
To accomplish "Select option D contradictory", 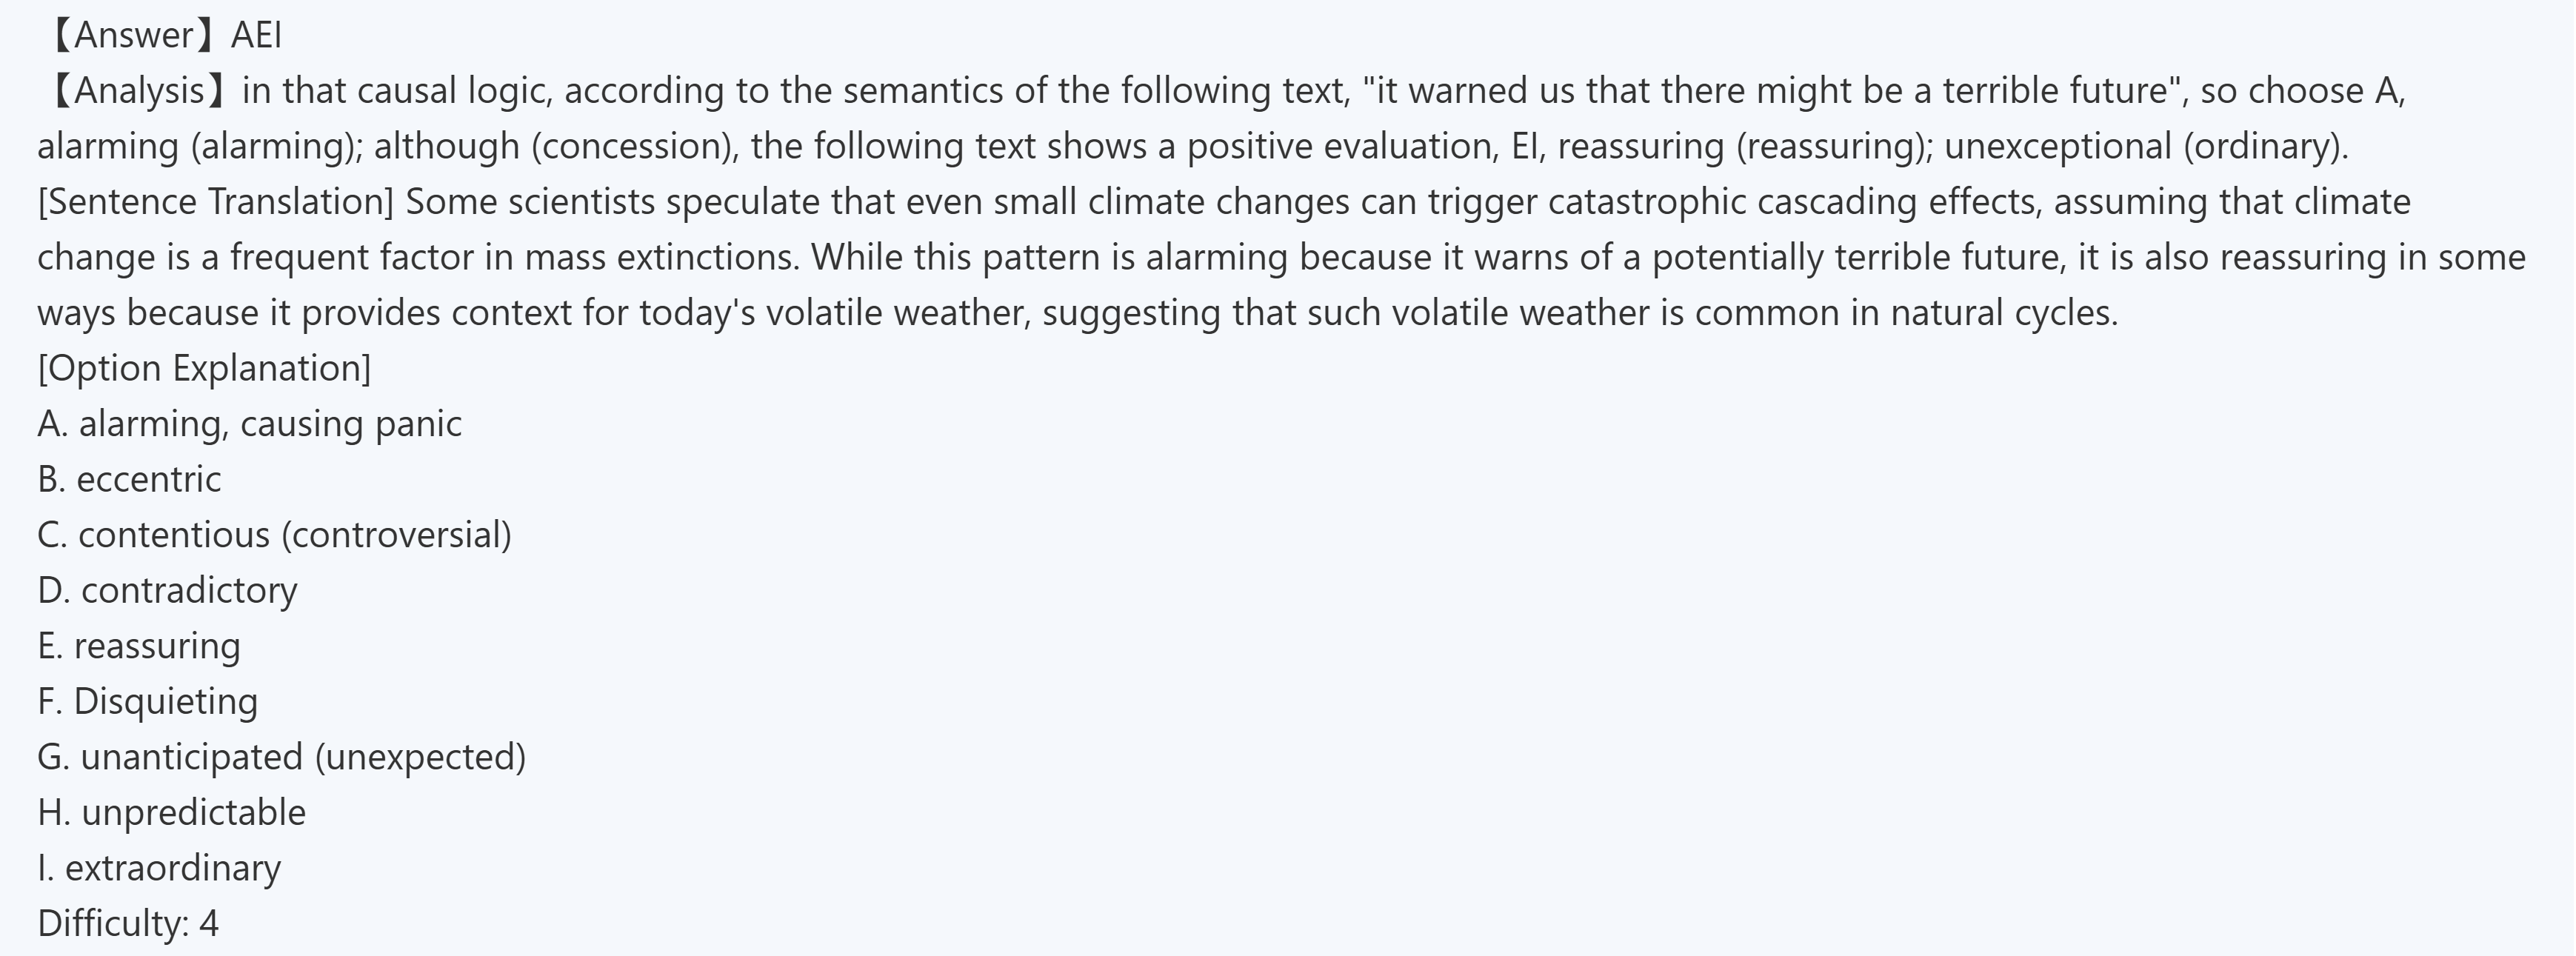I will tap(167, 591).
